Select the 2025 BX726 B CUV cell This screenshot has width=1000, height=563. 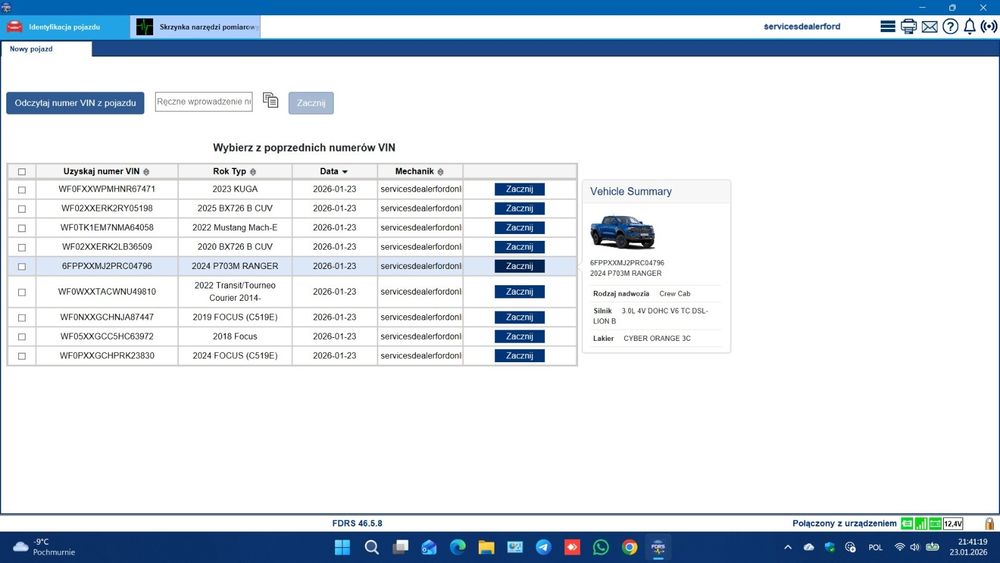pos(235,208)
